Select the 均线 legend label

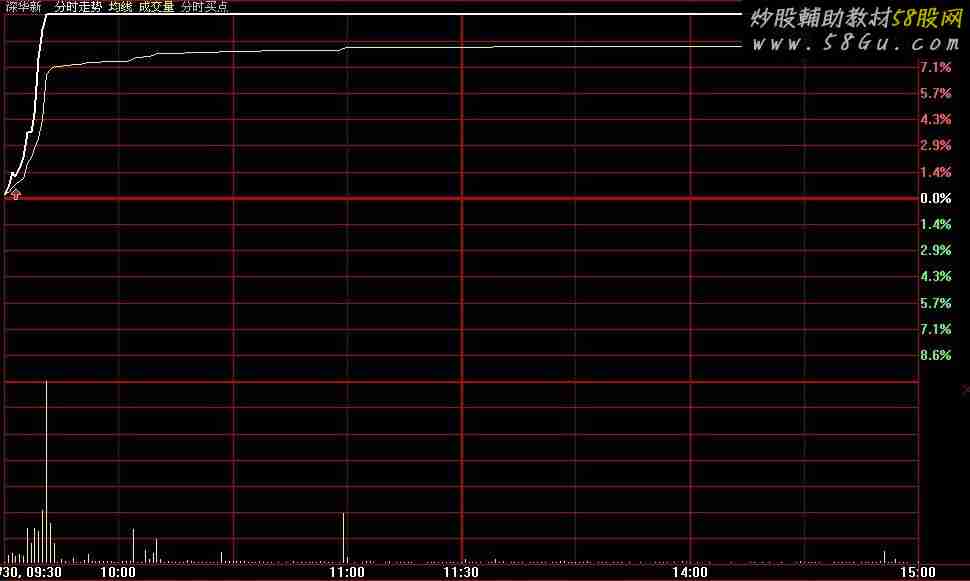coord(120,7)
